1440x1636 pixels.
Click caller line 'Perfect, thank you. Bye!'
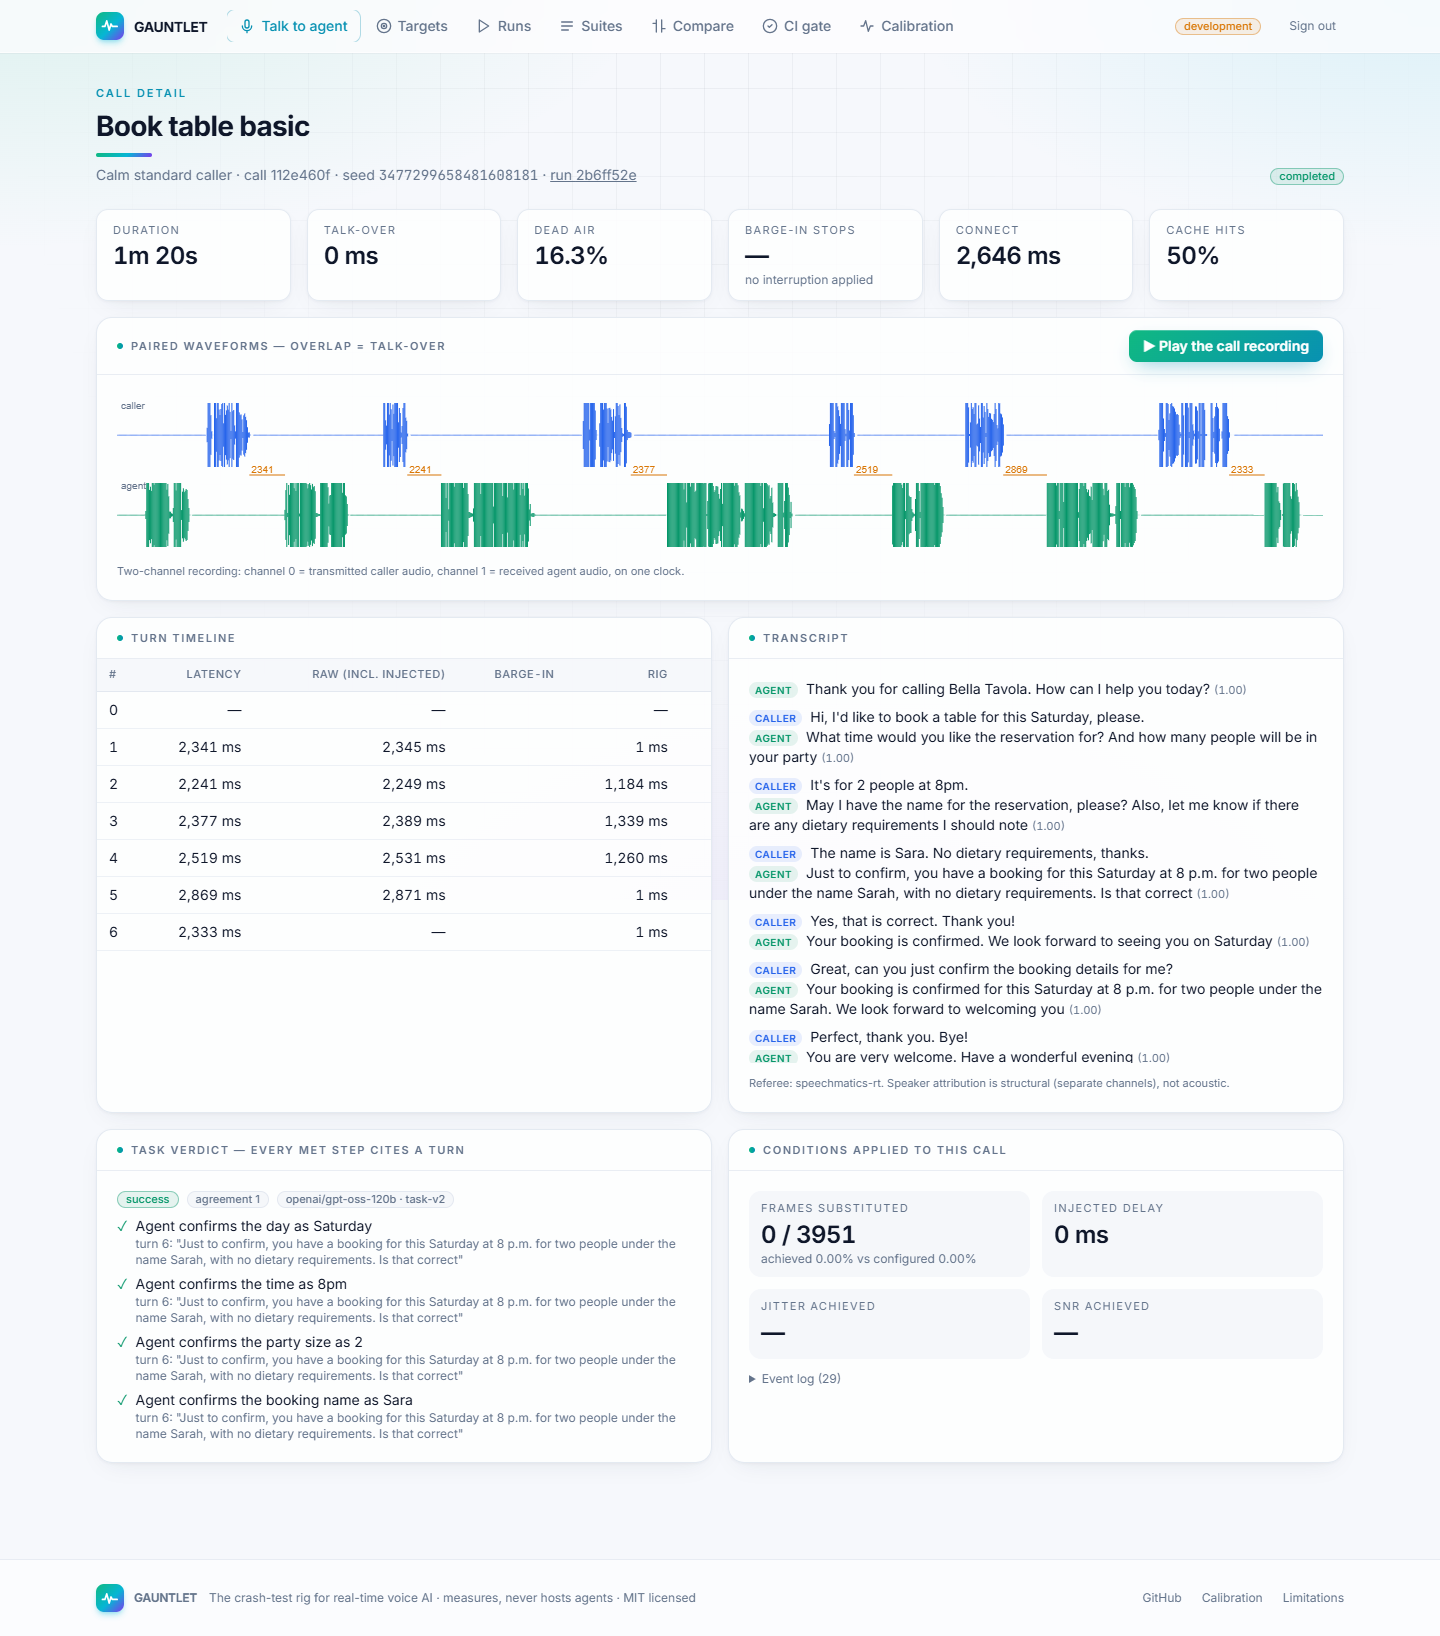[x=889, y=1037]
